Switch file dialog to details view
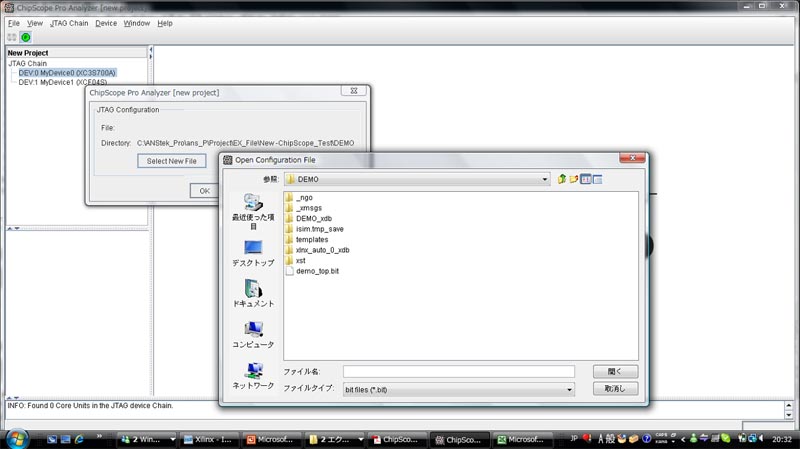The image size is (800, 449). tap(597, 179)
